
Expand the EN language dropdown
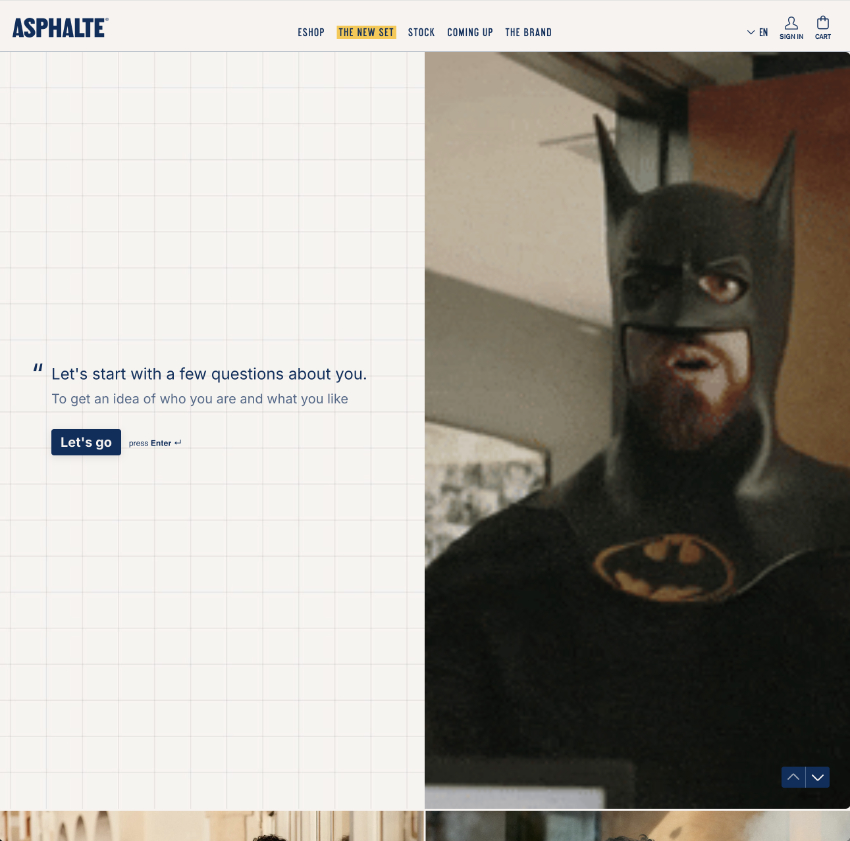(x=757, y=32)
